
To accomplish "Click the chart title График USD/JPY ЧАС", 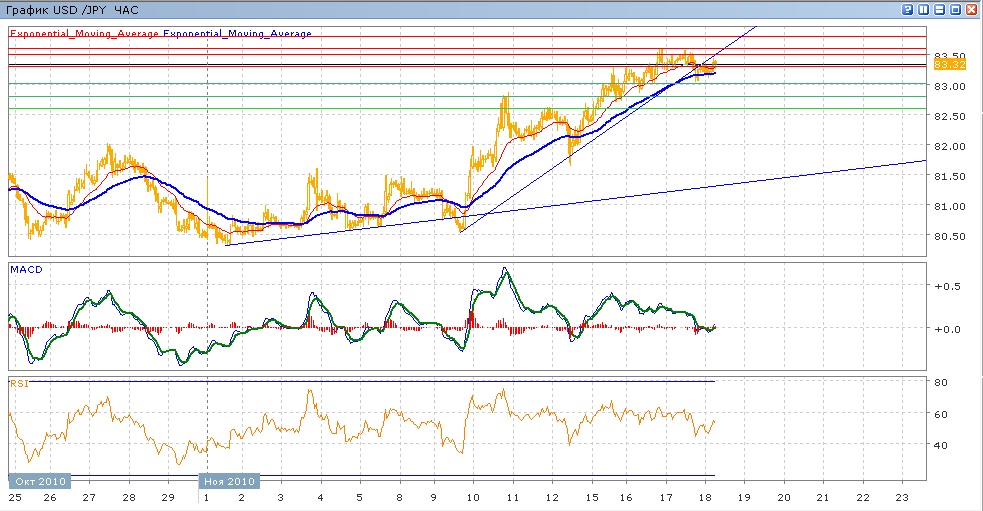I will [73, 9].
